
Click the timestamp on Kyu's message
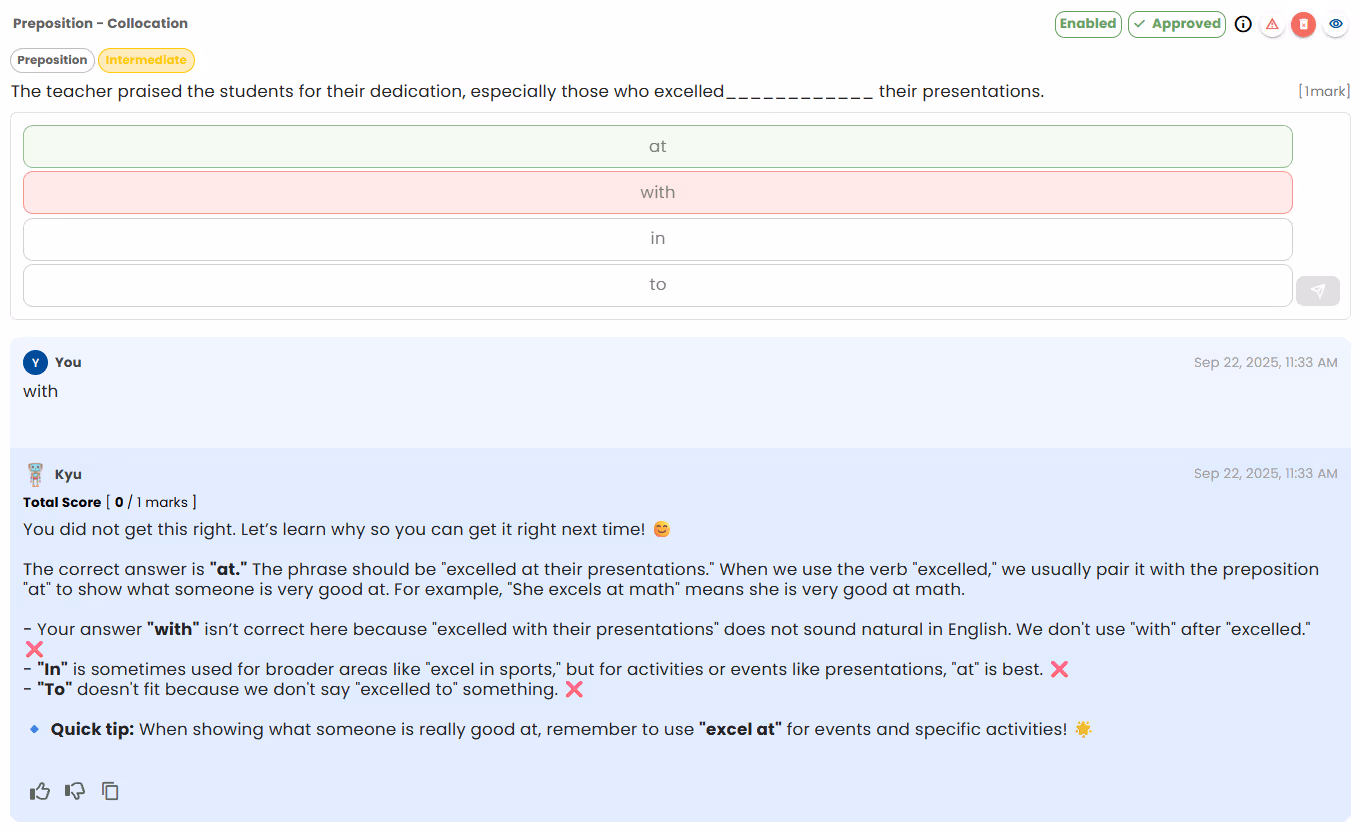pyautogui.click(x=1265, y=473)
